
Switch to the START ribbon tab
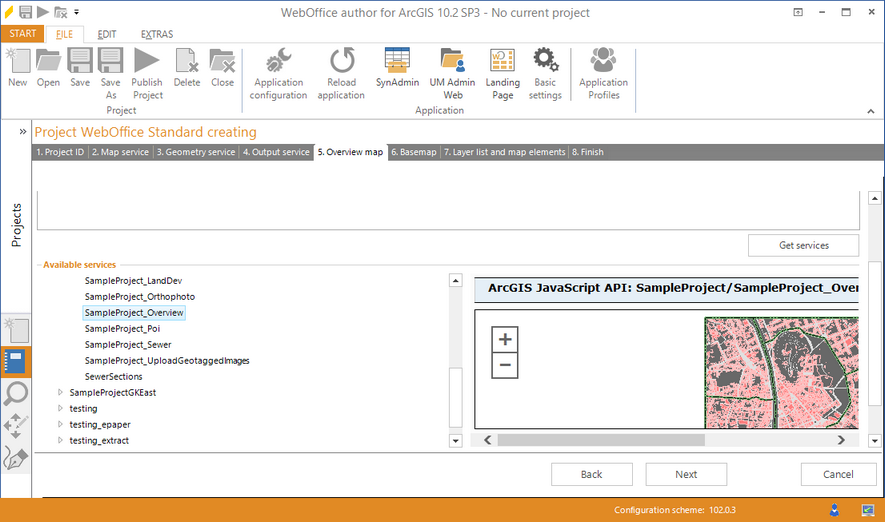(x=23, y=34)
